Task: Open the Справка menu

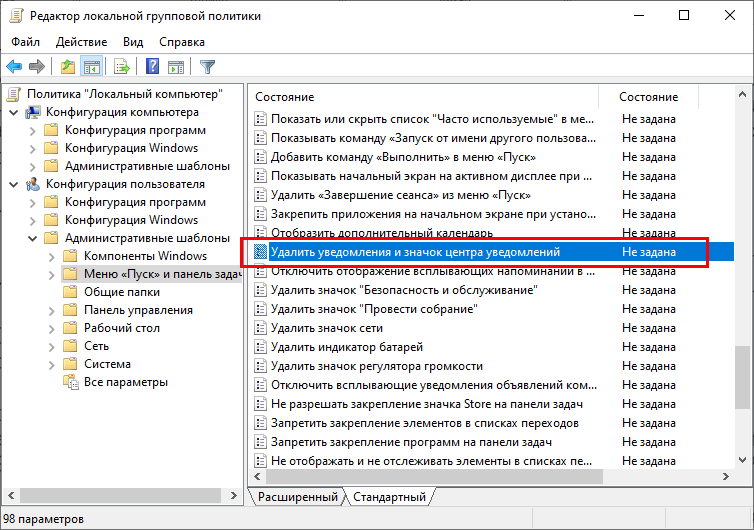Action: pos(182,42)
